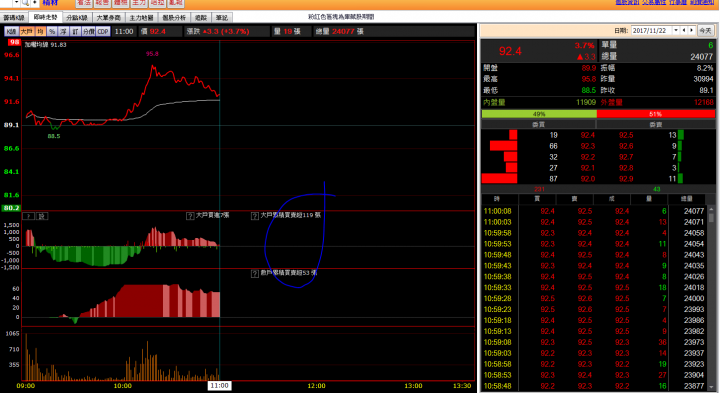Click the 今天 today button
The width and height of the screenshot is (720, 393).
tap(705, 30)
